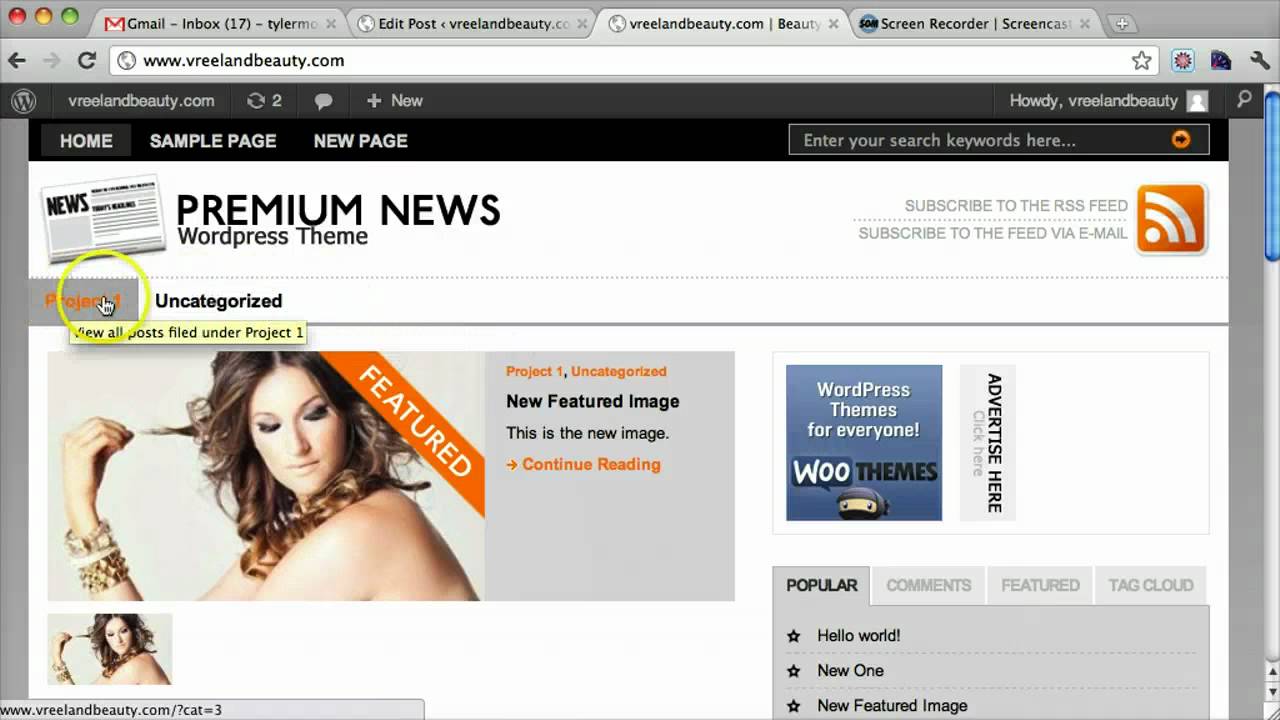This screenshot has height=720, width=1280.
Task: Click the orange Project 1 link above the post title
Action: click(534, 371)
